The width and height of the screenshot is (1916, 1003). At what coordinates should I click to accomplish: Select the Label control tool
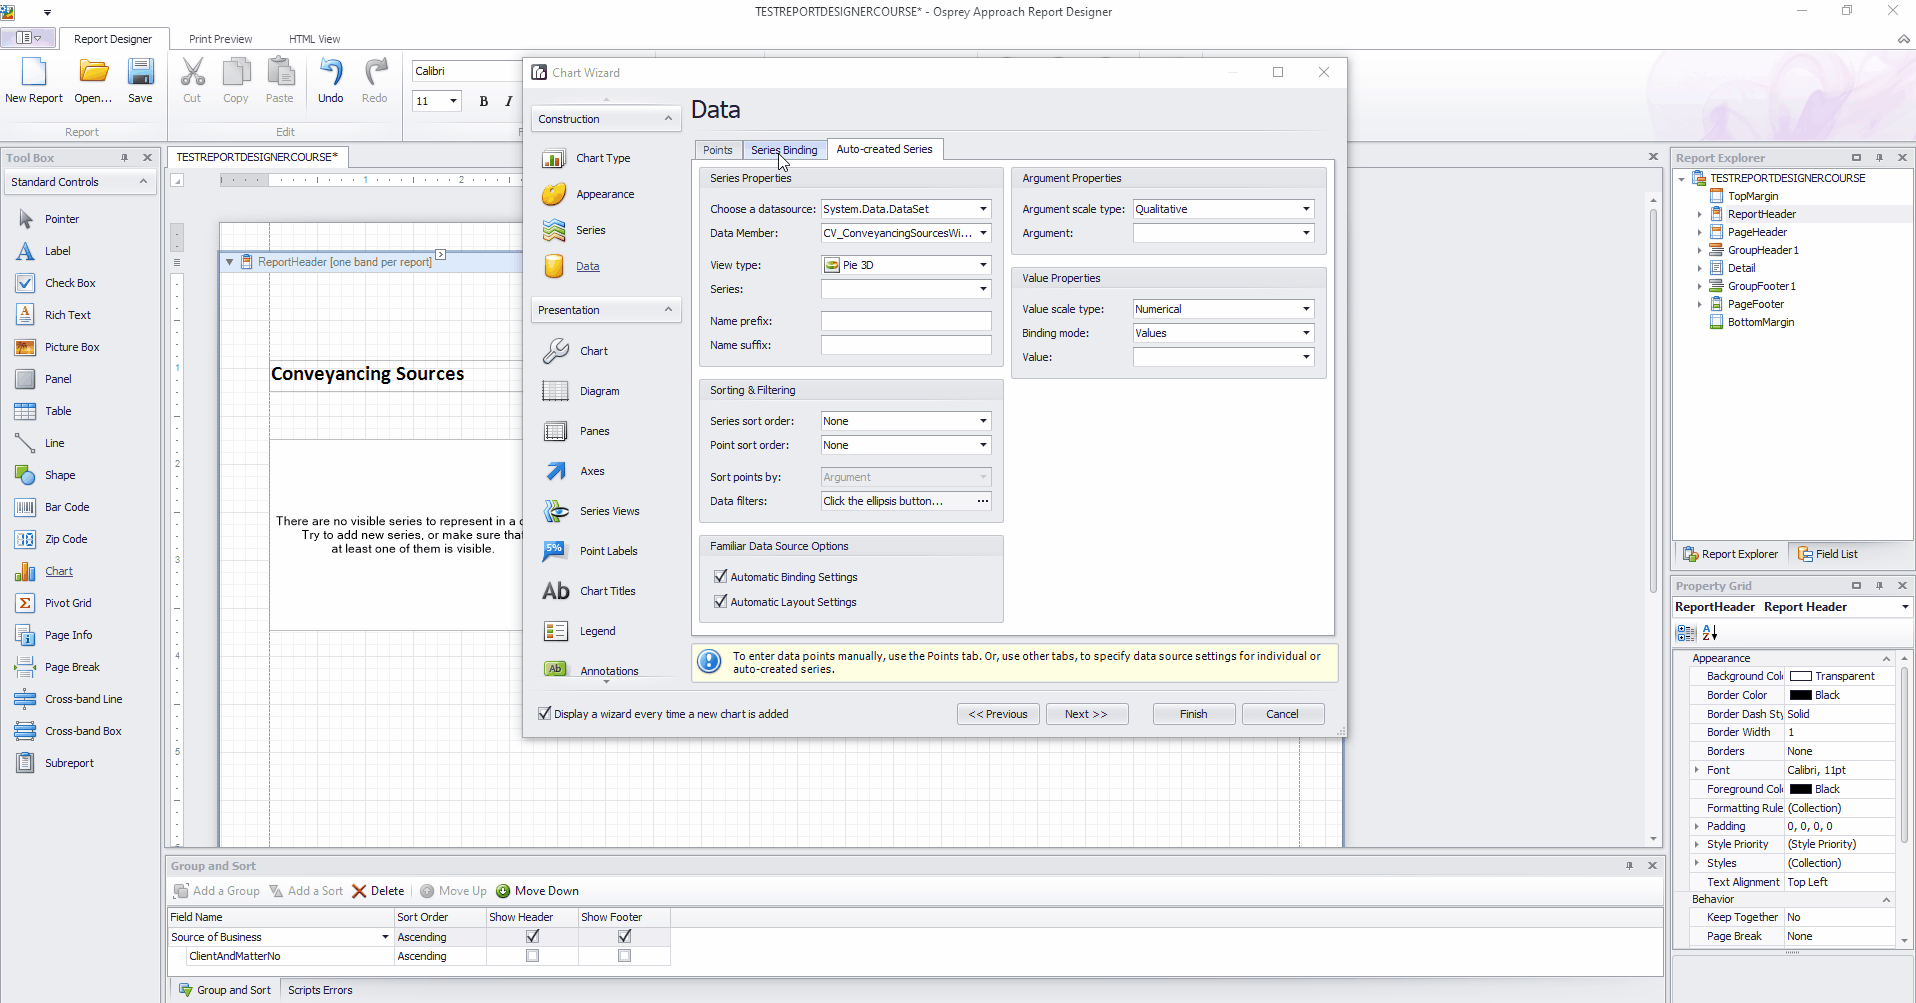pyautogui.click(x=57, y=251)
